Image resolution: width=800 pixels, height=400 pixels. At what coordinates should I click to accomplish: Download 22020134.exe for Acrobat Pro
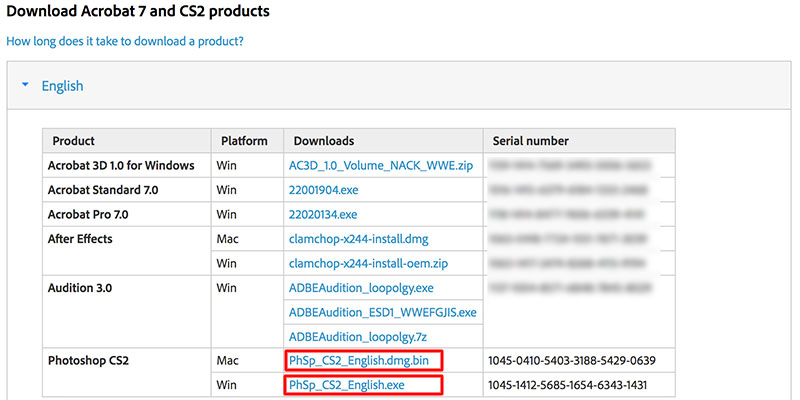click(x=323, y=214)
